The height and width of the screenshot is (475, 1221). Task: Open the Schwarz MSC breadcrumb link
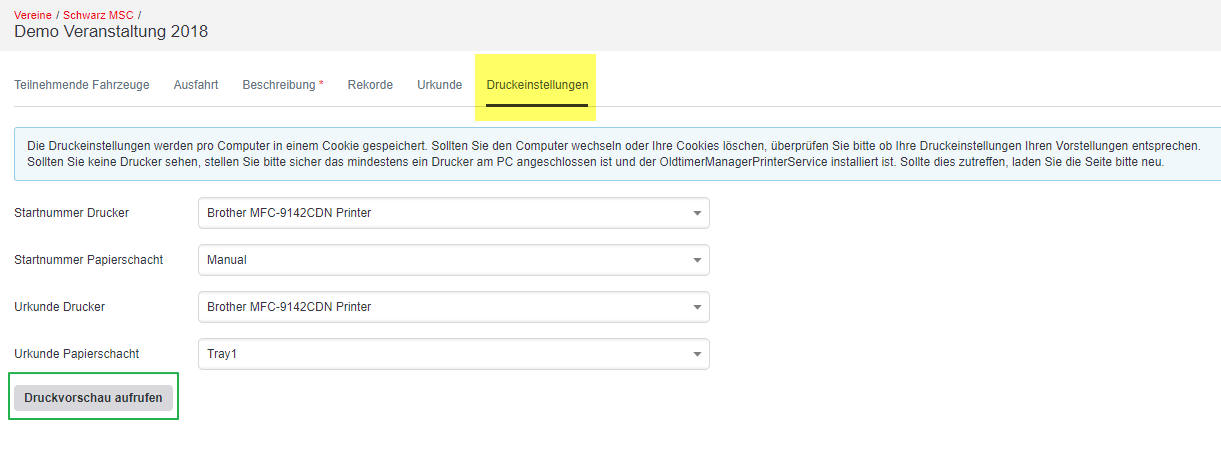coord(98,15)
